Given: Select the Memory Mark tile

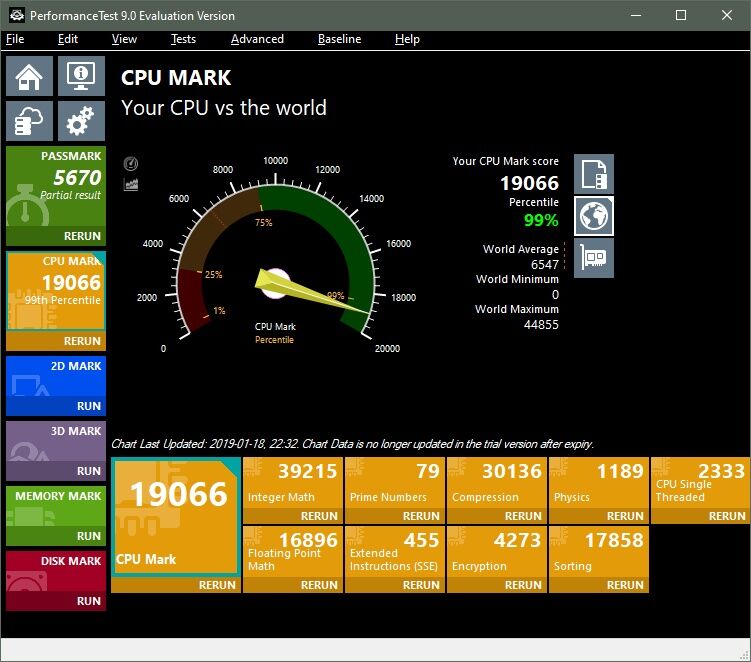Looking at the screenshot, I should point(56,507).
